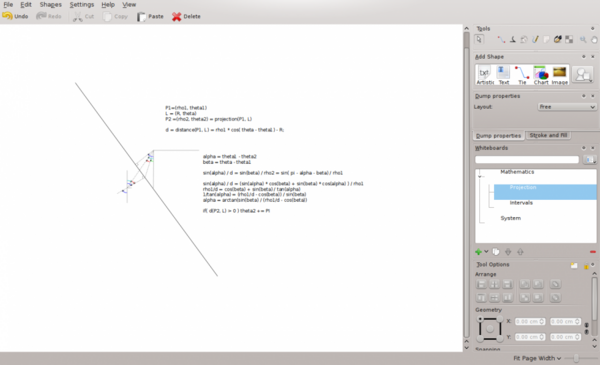
Task: Collapse the Mathematics tree node
Action: click(480, 176)
